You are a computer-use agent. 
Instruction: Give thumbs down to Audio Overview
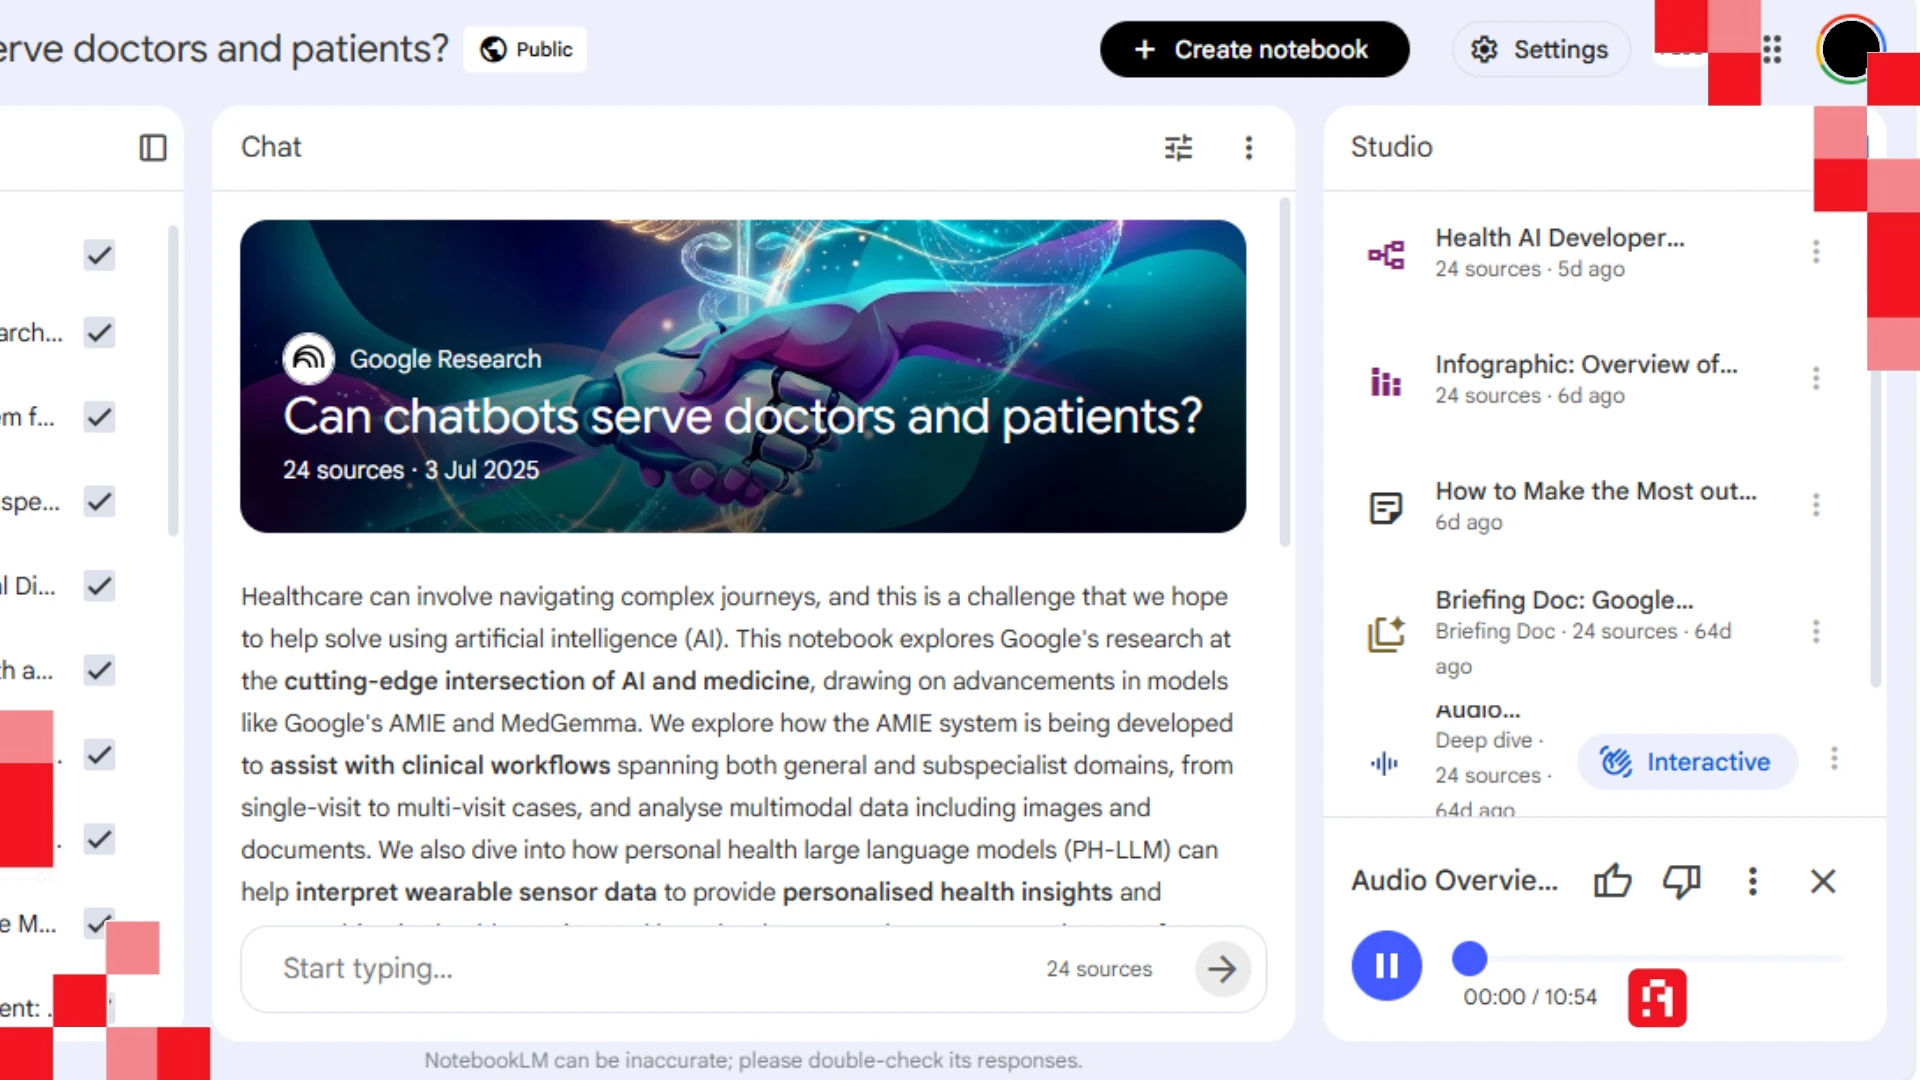(1681, 881)
